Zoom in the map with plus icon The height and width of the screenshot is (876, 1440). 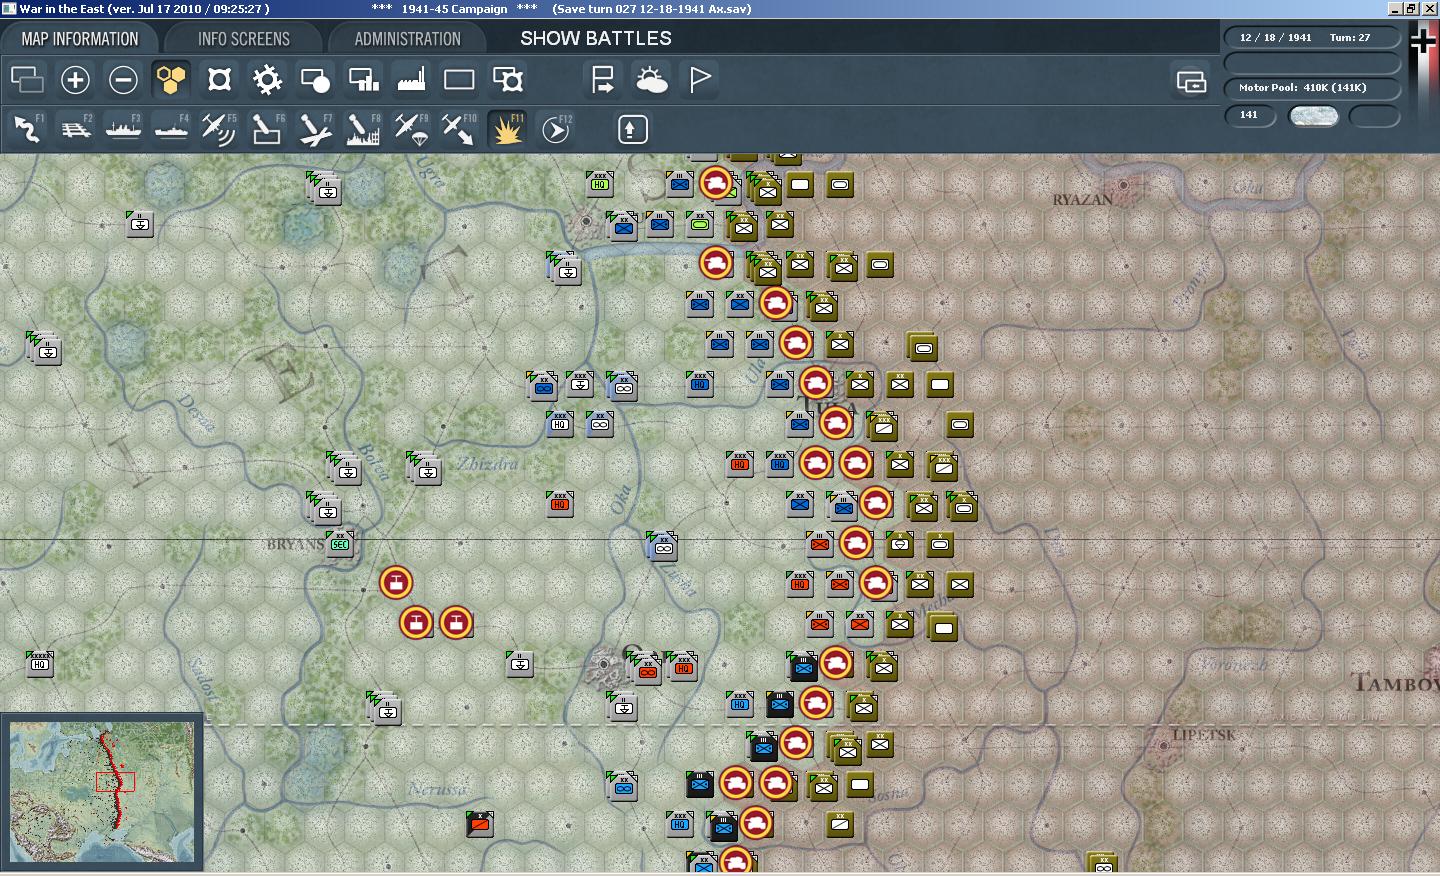coord(75,79)
